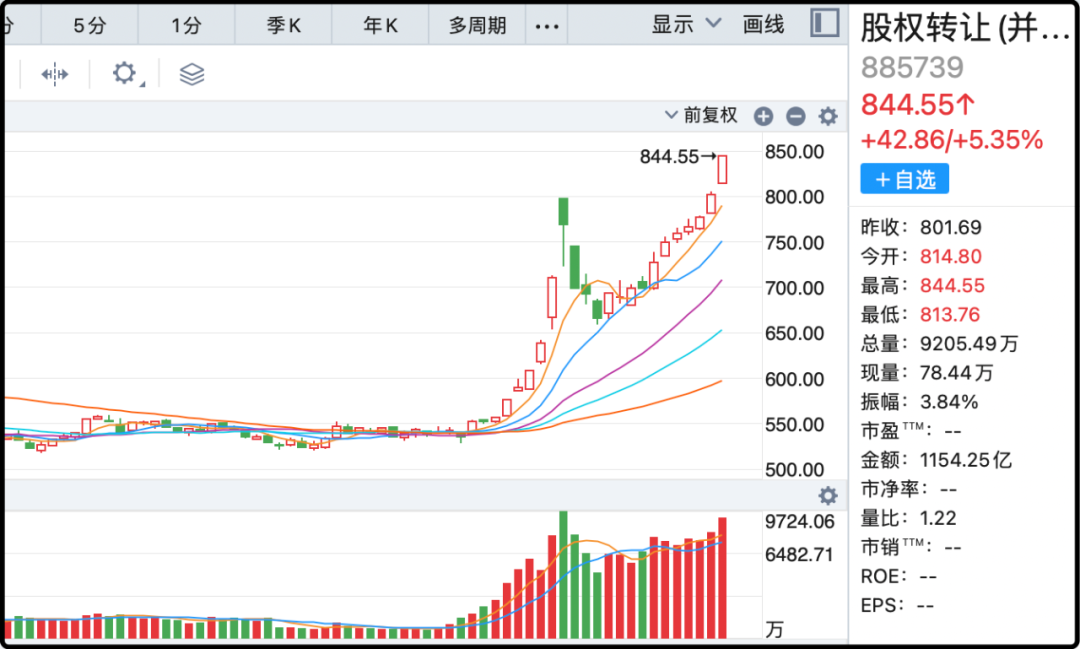Switch to the 1分 period tab
This screenshot has width=1080, height=649.
pos(186,26)
